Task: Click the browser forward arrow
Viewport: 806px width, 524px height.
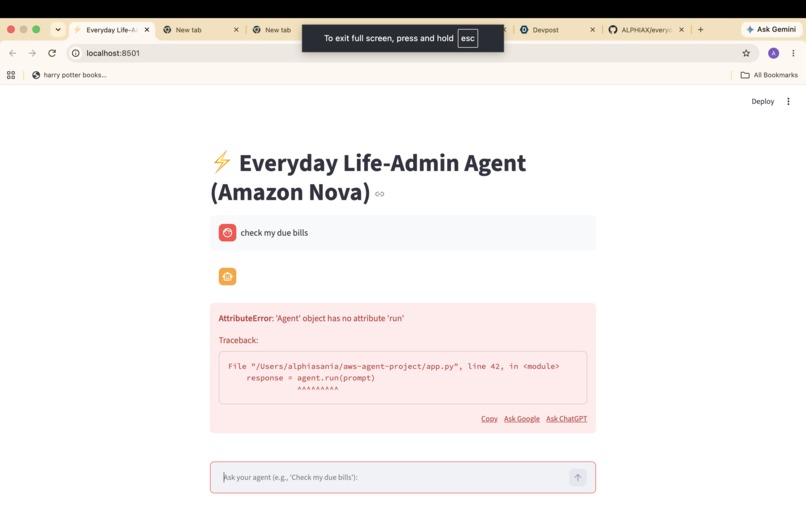Action: [x=32, y=53]
